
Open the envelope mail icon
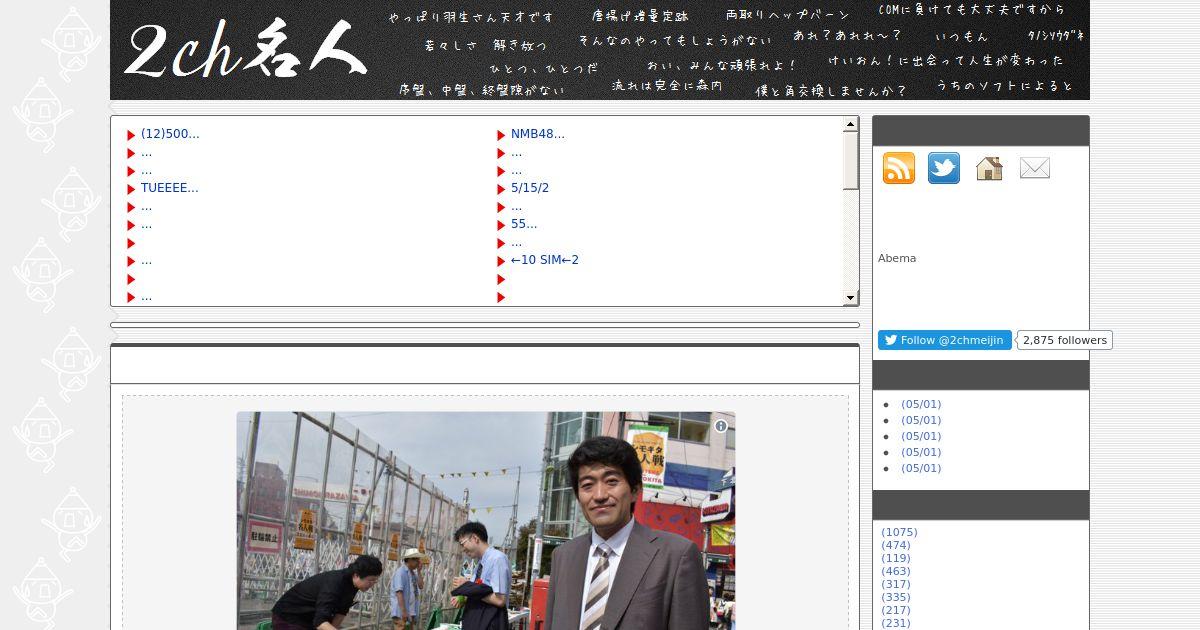pyautogui.click(x=1034, y=168)
